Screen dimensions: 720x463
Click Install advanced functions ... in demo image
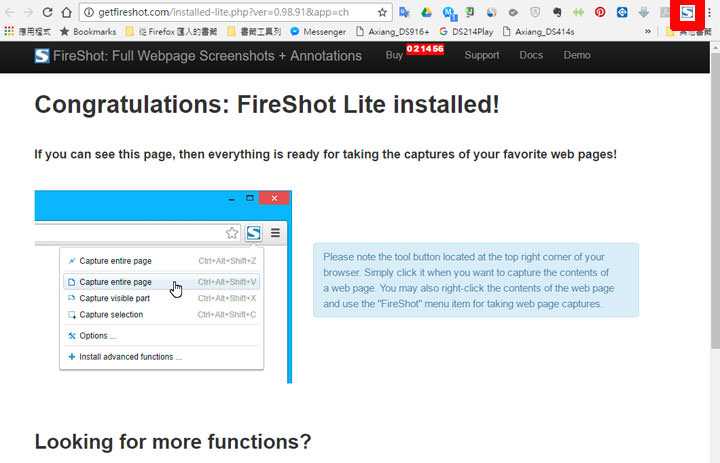[x=162, y=357]
